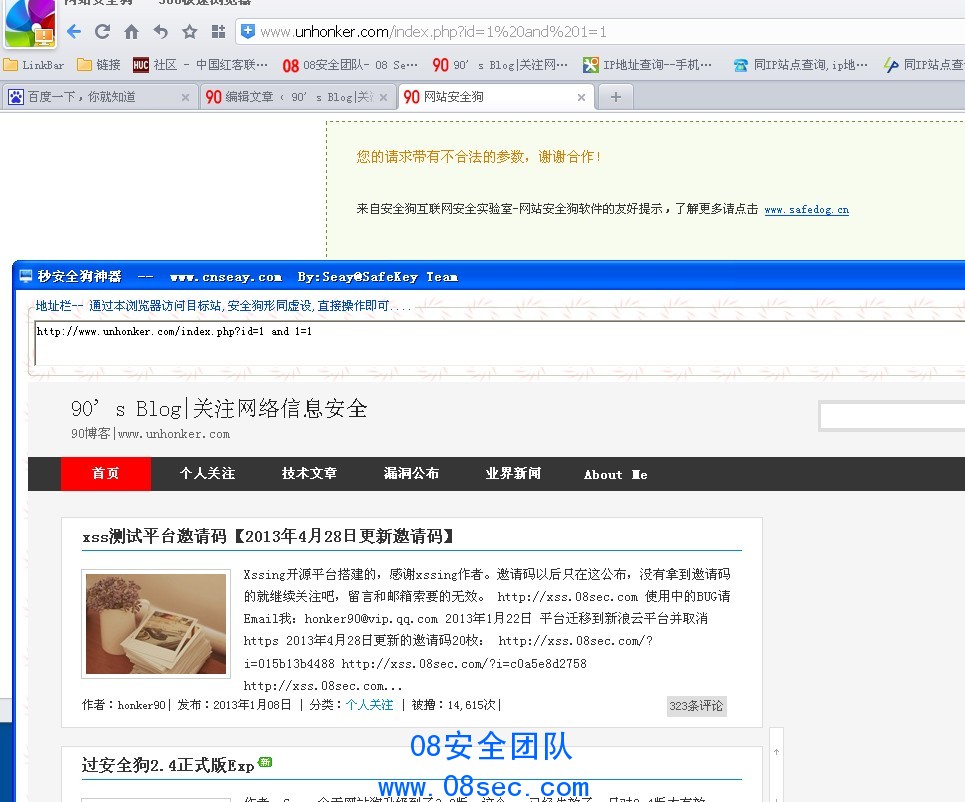Open the LinkBar bookmarks folder
Viewport: 965px width, 802px height.
[34, 65]
